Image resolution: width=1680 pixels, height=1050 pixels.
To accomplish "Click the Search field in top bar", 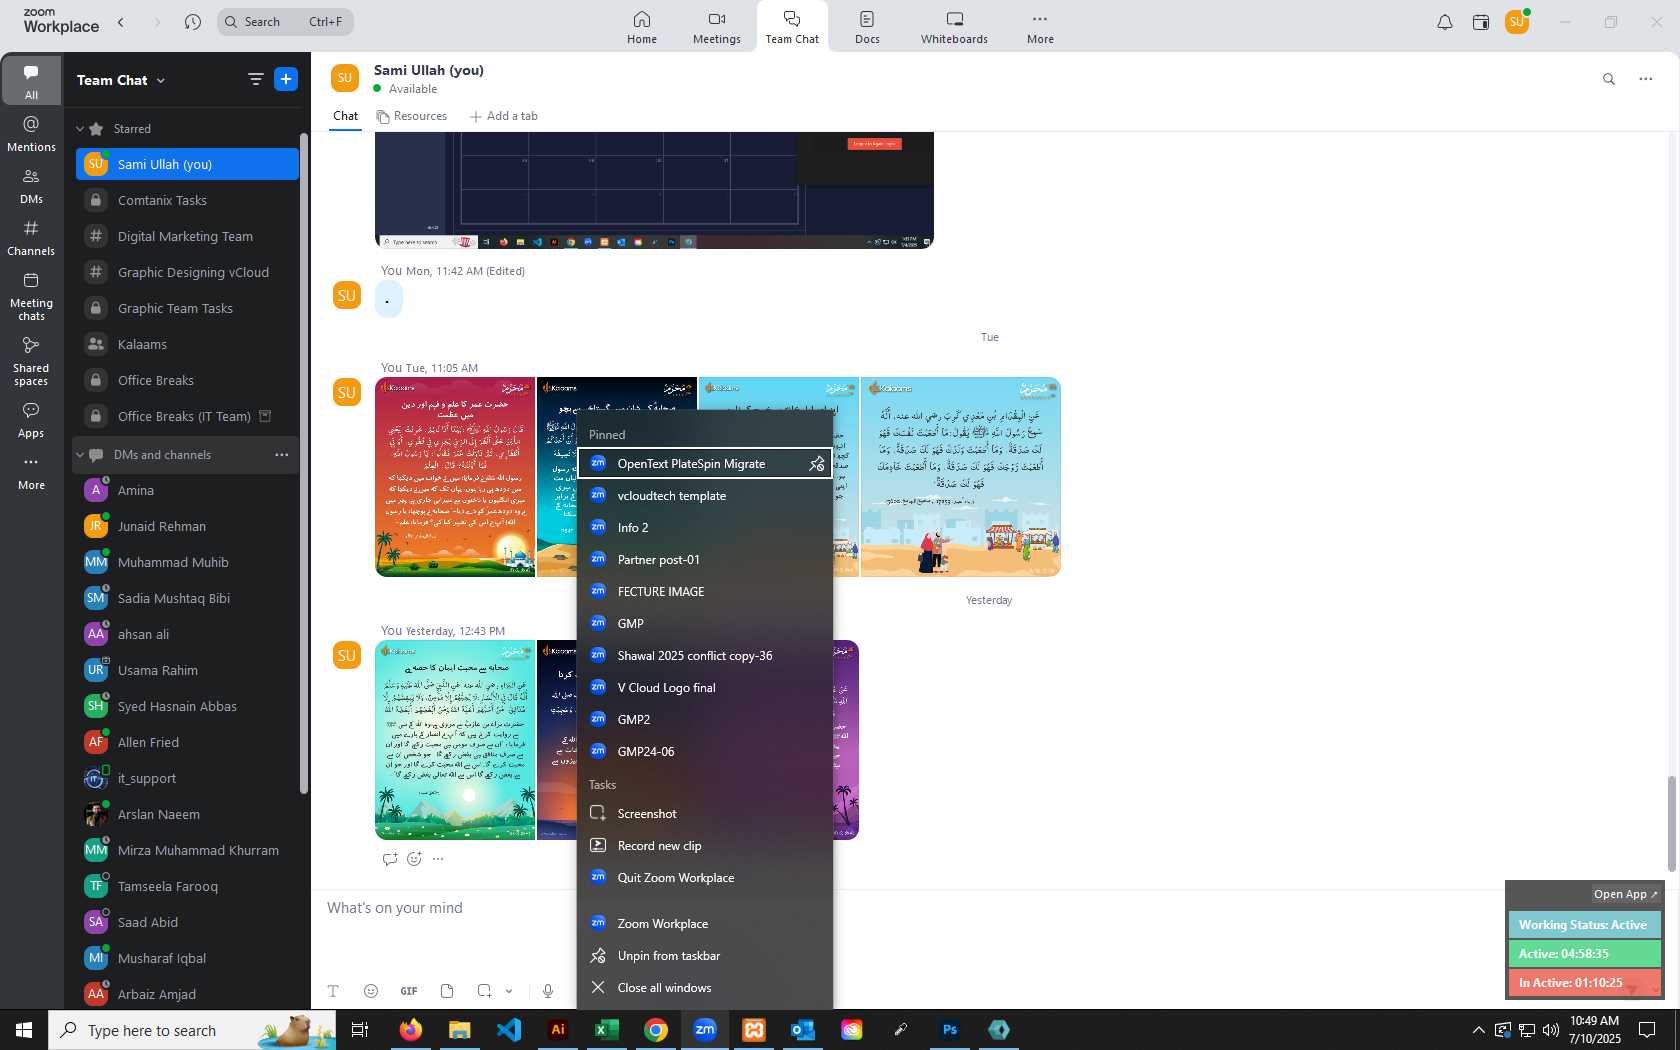I will (285, 22).
